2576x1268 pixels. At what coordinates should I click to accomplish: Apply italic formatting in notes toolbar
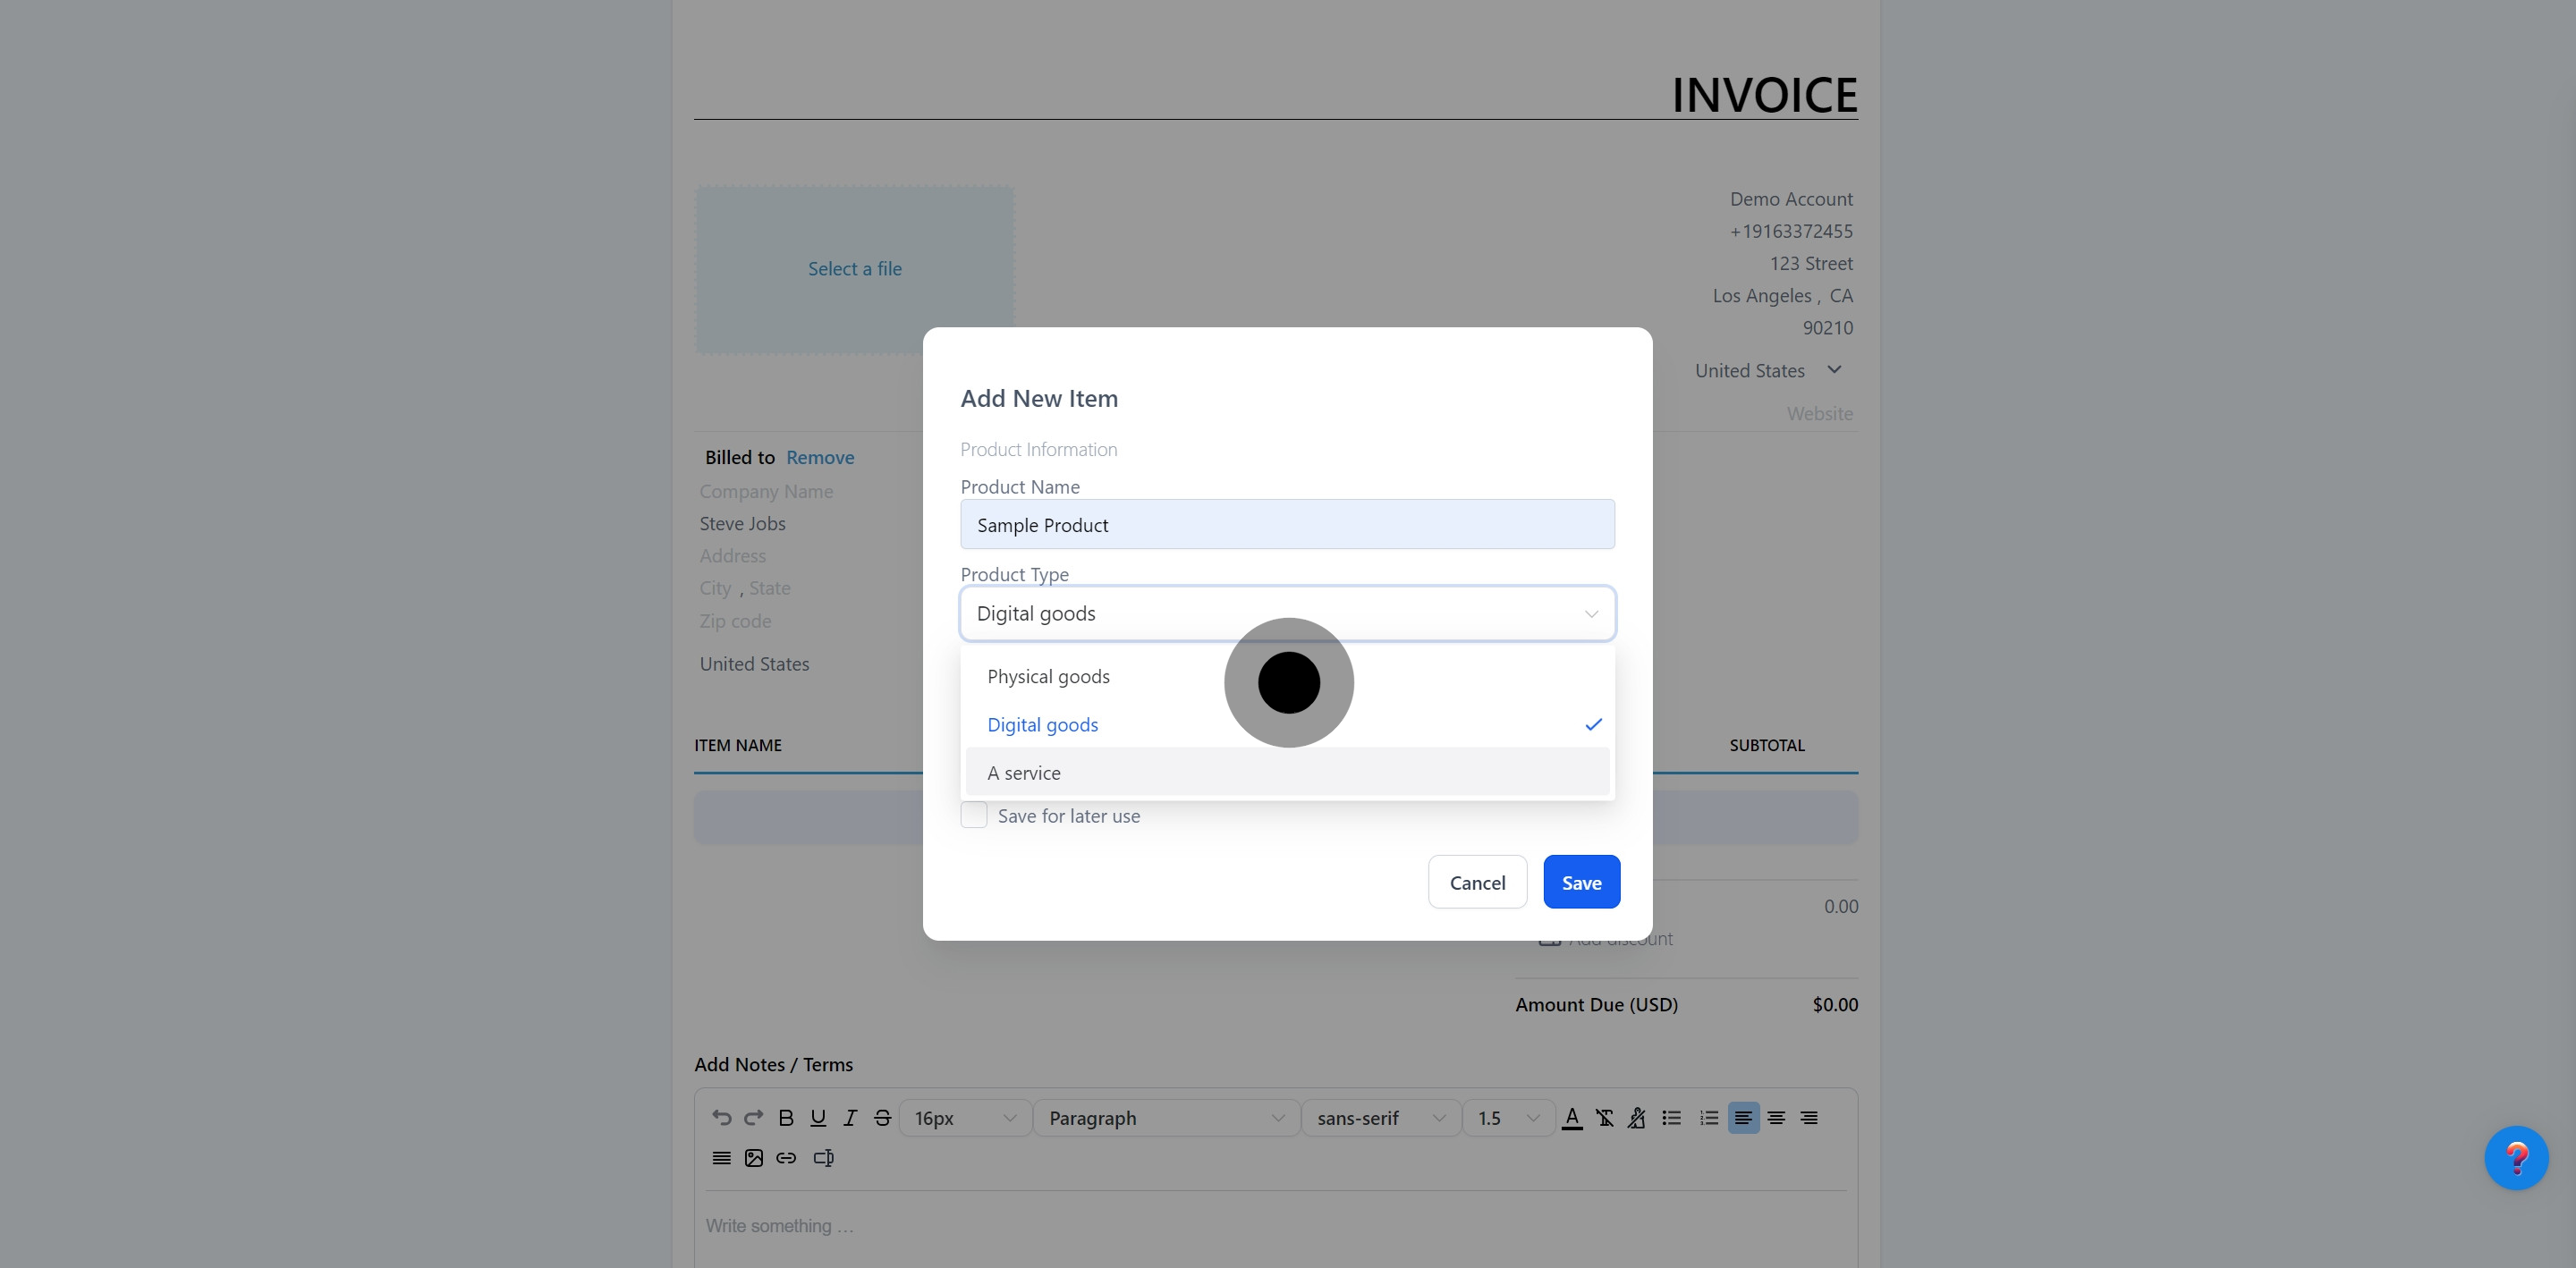pos(850,1118)
